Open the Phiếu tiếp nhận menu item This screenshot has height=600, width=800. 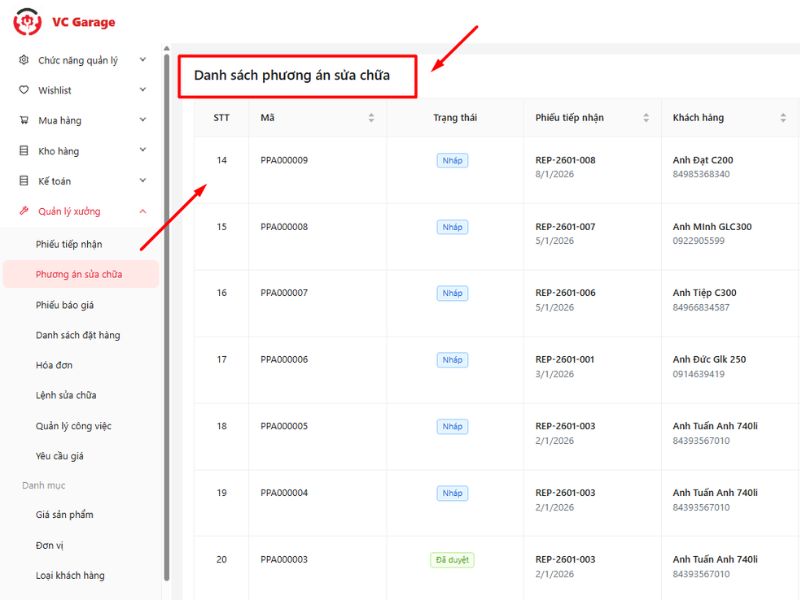pos(69,244)
